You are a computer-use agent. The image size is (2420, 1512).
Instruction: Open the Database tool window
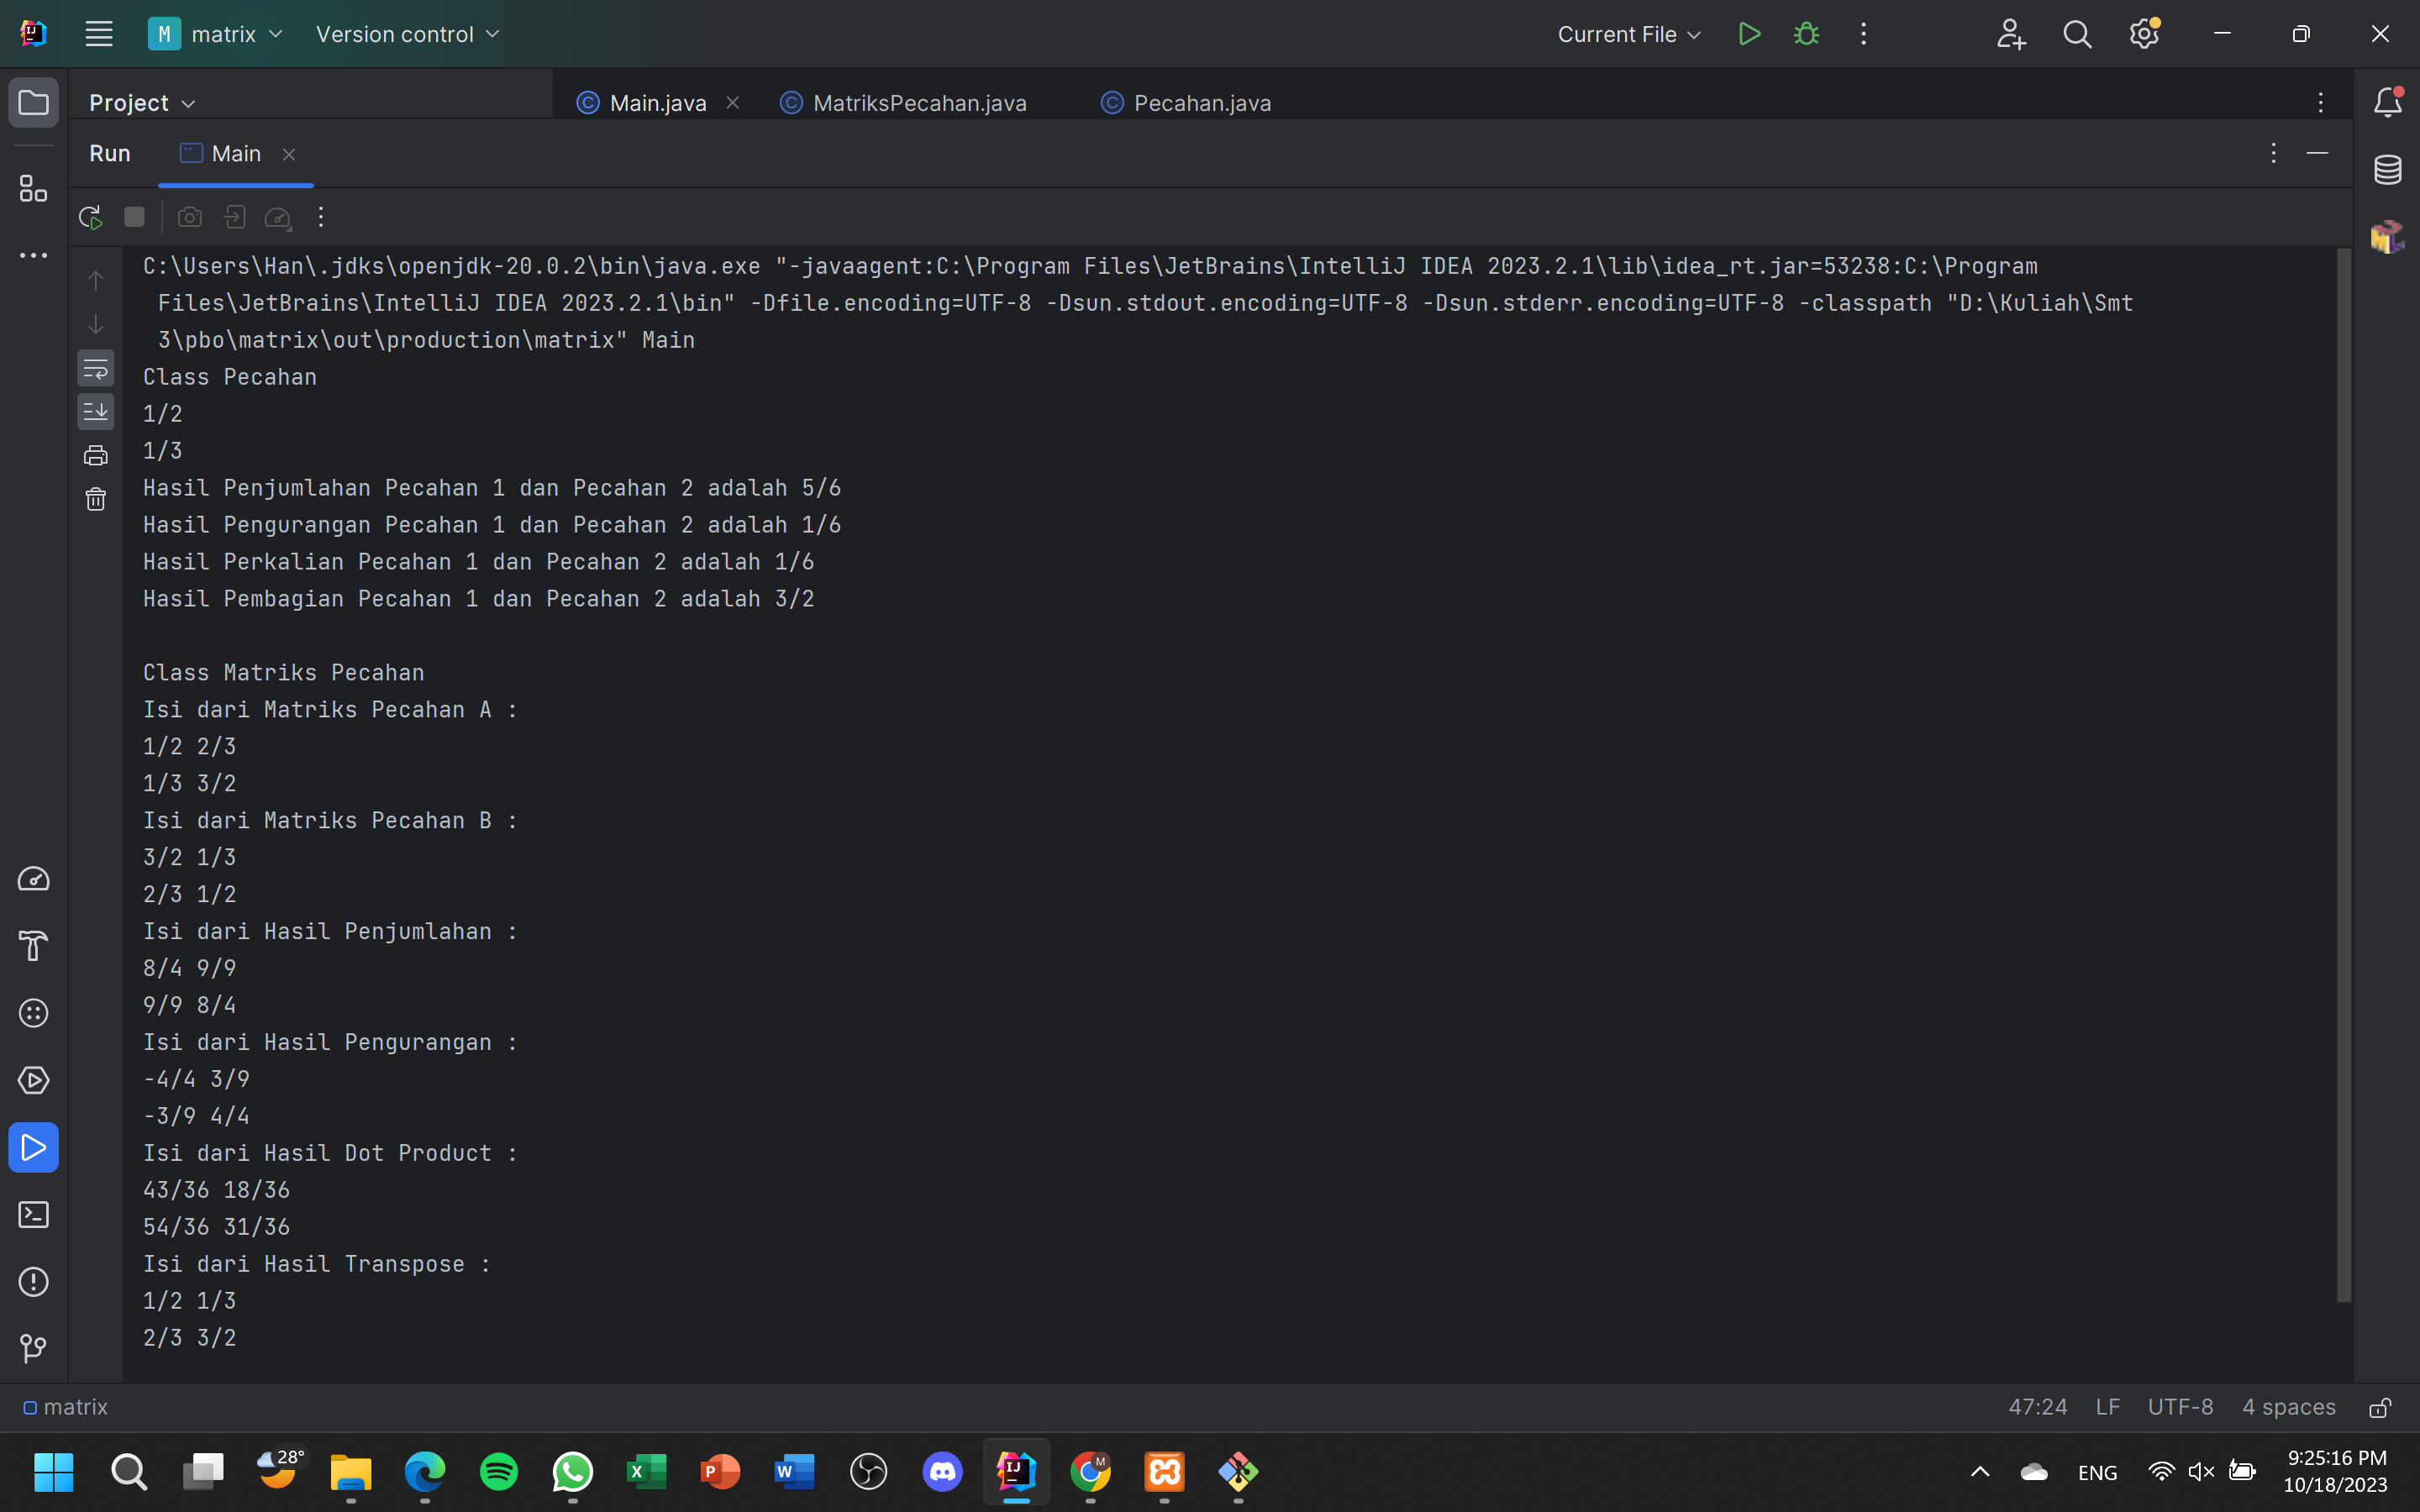[2389, 170]
